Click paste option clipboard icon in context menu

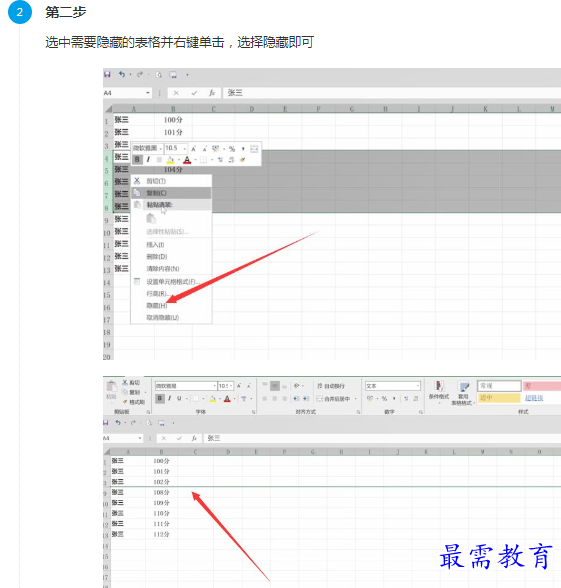tap(151, 218)
